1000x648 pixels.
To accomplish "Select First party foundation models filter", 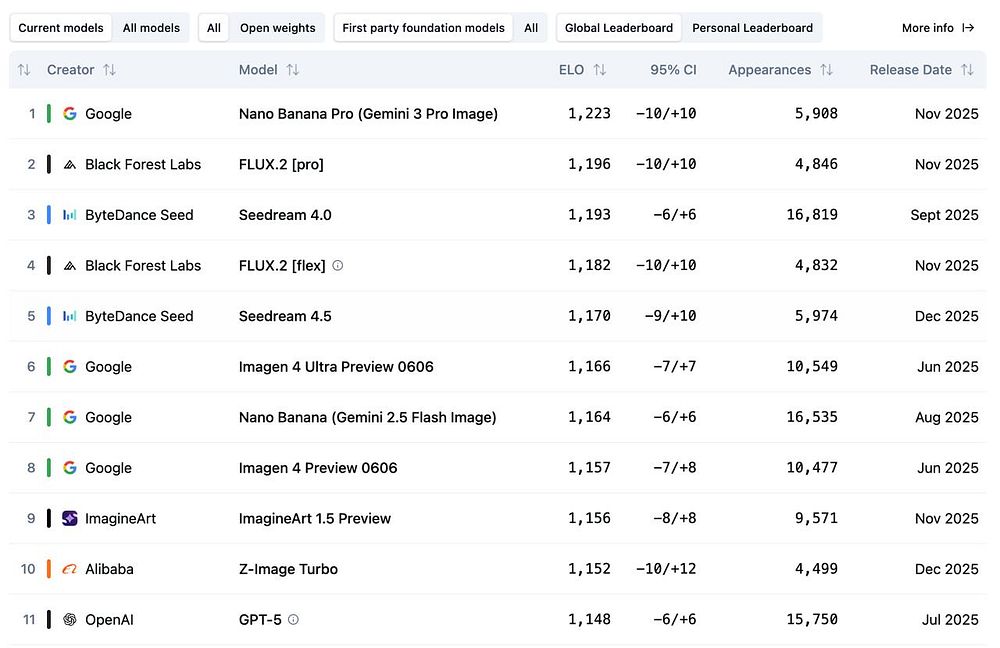I will click(423, 28).
